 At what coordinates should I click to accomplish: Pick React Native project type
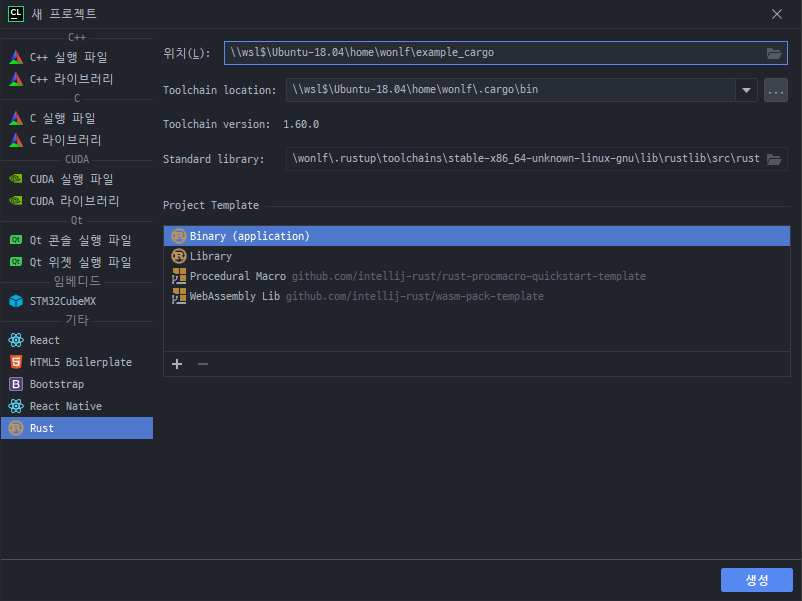[x=77, y=406]
